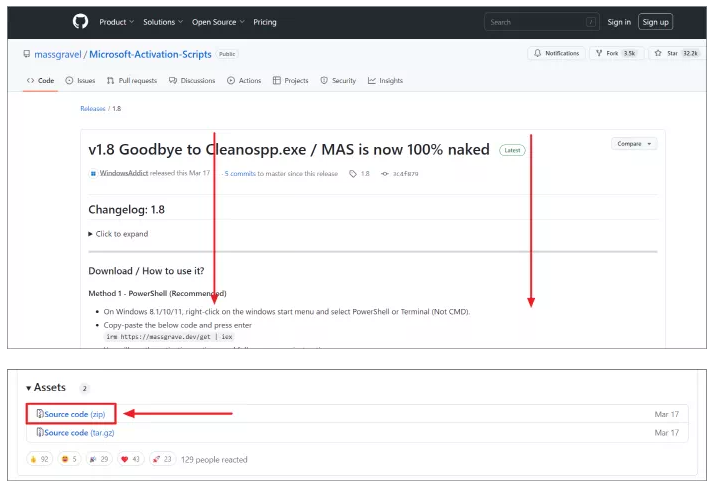This screenshot has height=493, width=720.
Task: Click the 3.5k fork count badge
Action: [x=630, y=53]
